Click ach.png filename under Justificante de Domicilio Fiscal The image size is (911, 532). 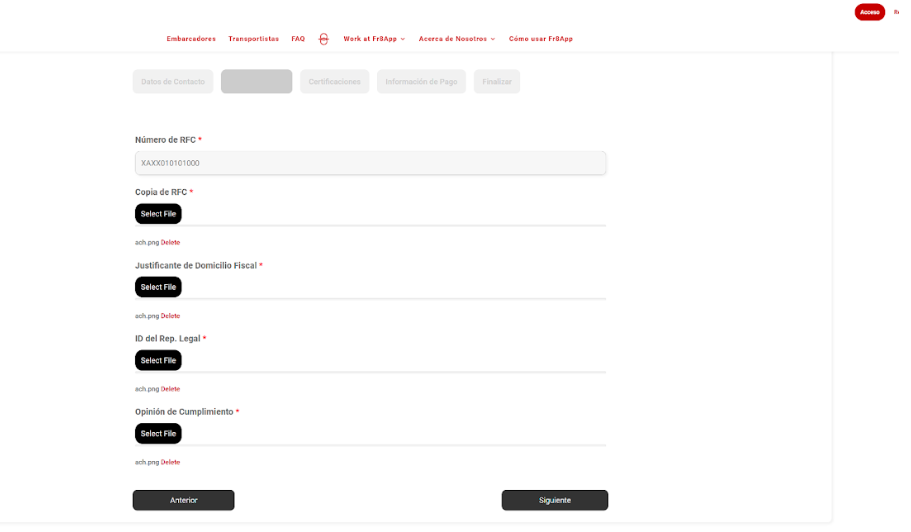point(147,316)
